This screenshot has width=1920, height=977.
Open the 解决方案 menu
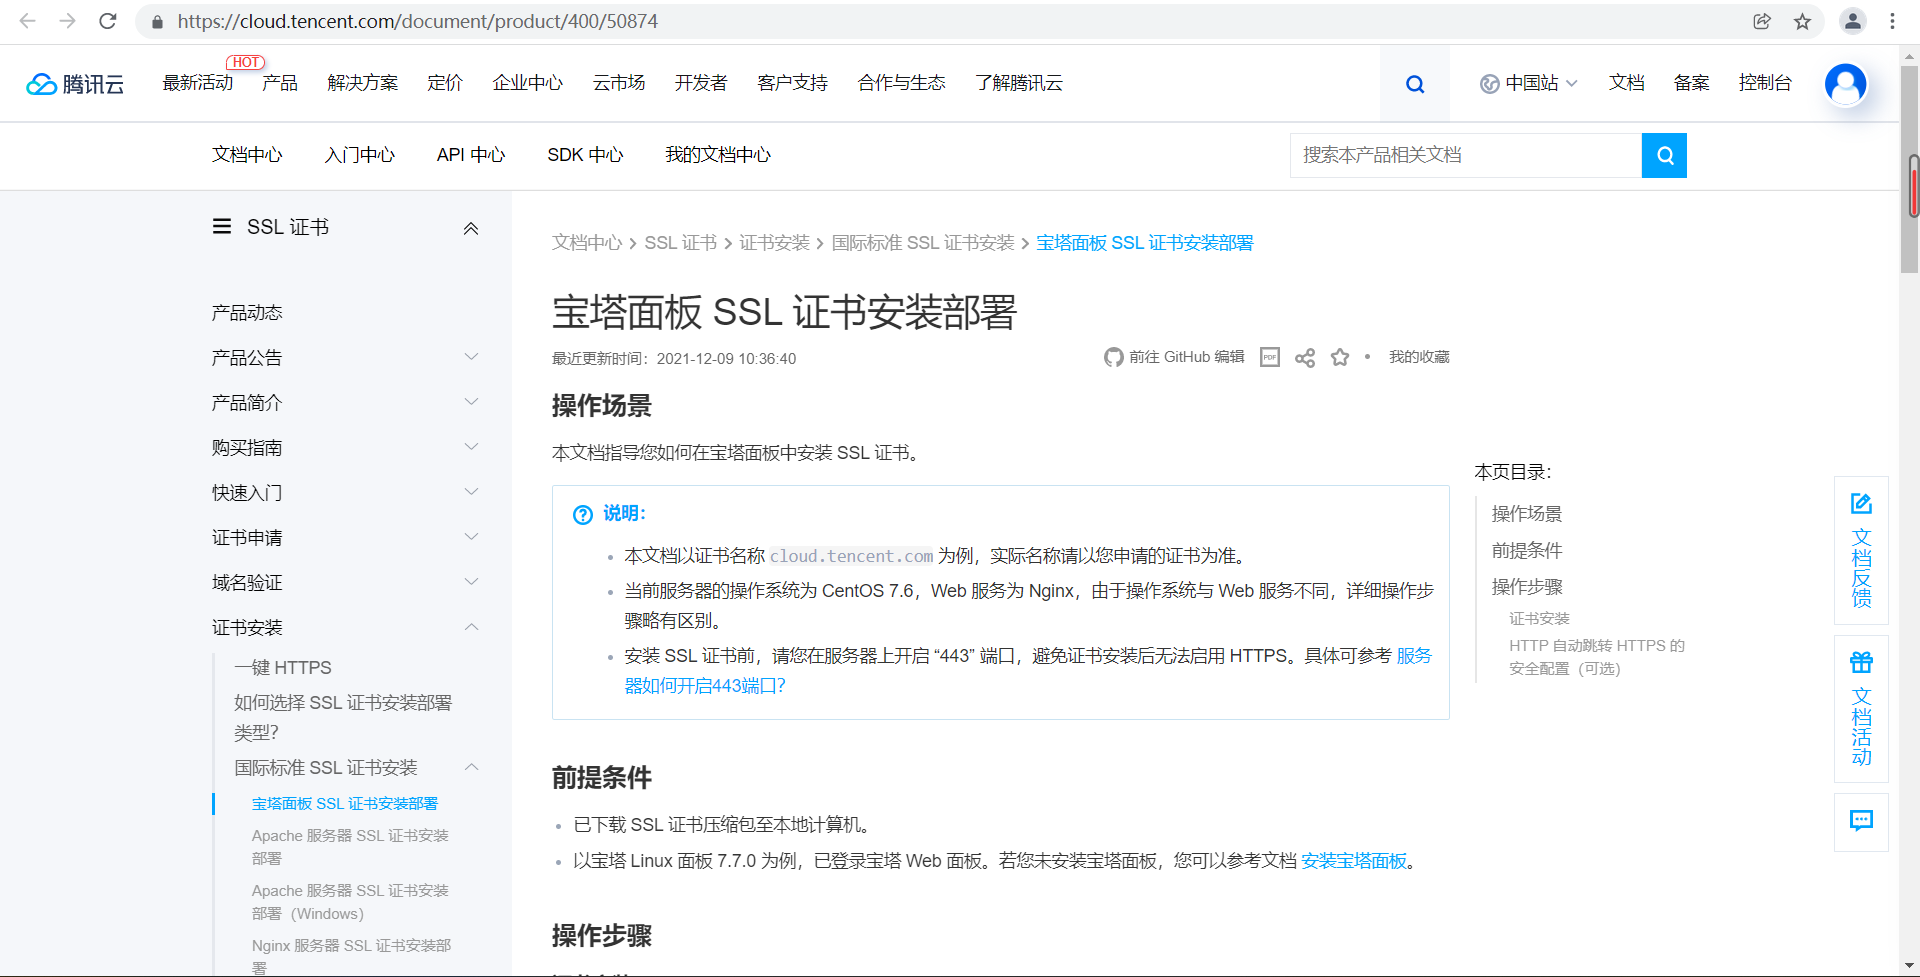(363, 83)
